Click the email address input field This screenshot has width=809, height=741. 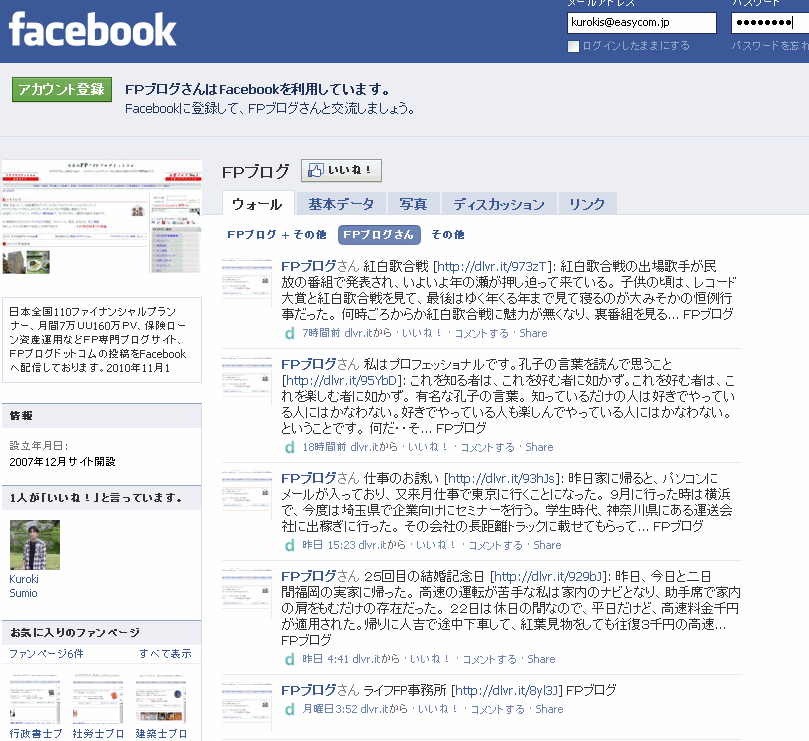(642, 23)
